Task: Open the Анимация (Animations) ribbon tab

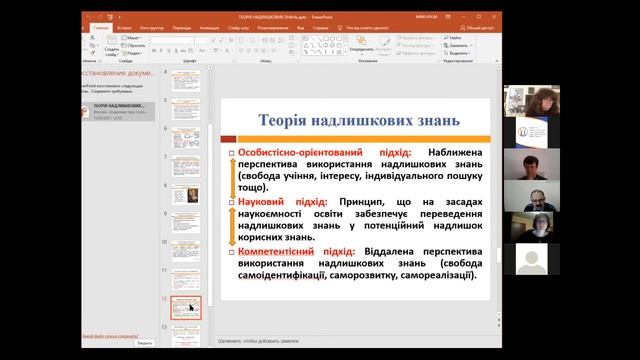Action: 209,28
